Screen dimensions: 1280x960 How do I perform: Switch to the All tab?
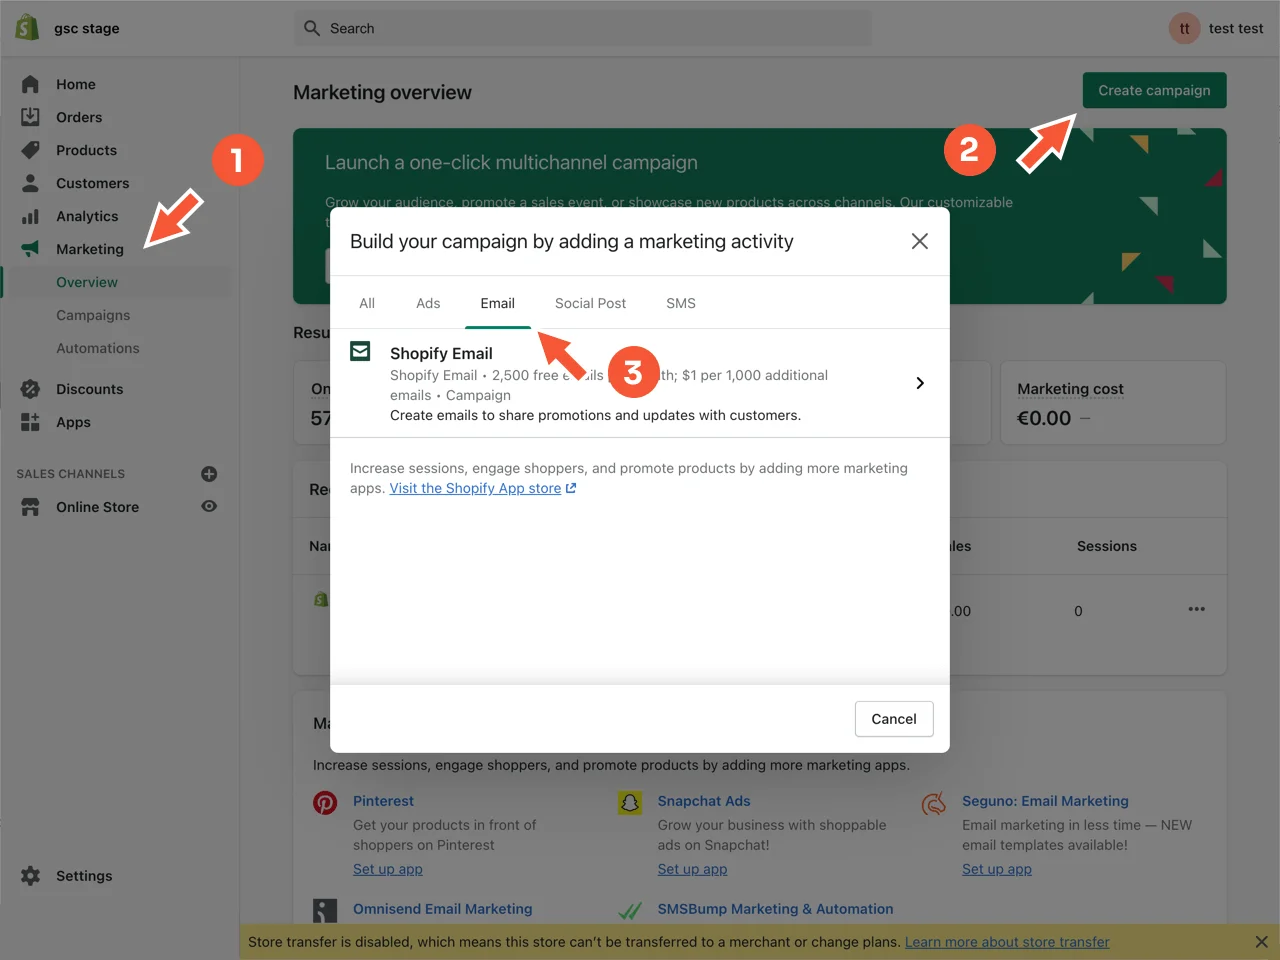click(x=367, y=303)
